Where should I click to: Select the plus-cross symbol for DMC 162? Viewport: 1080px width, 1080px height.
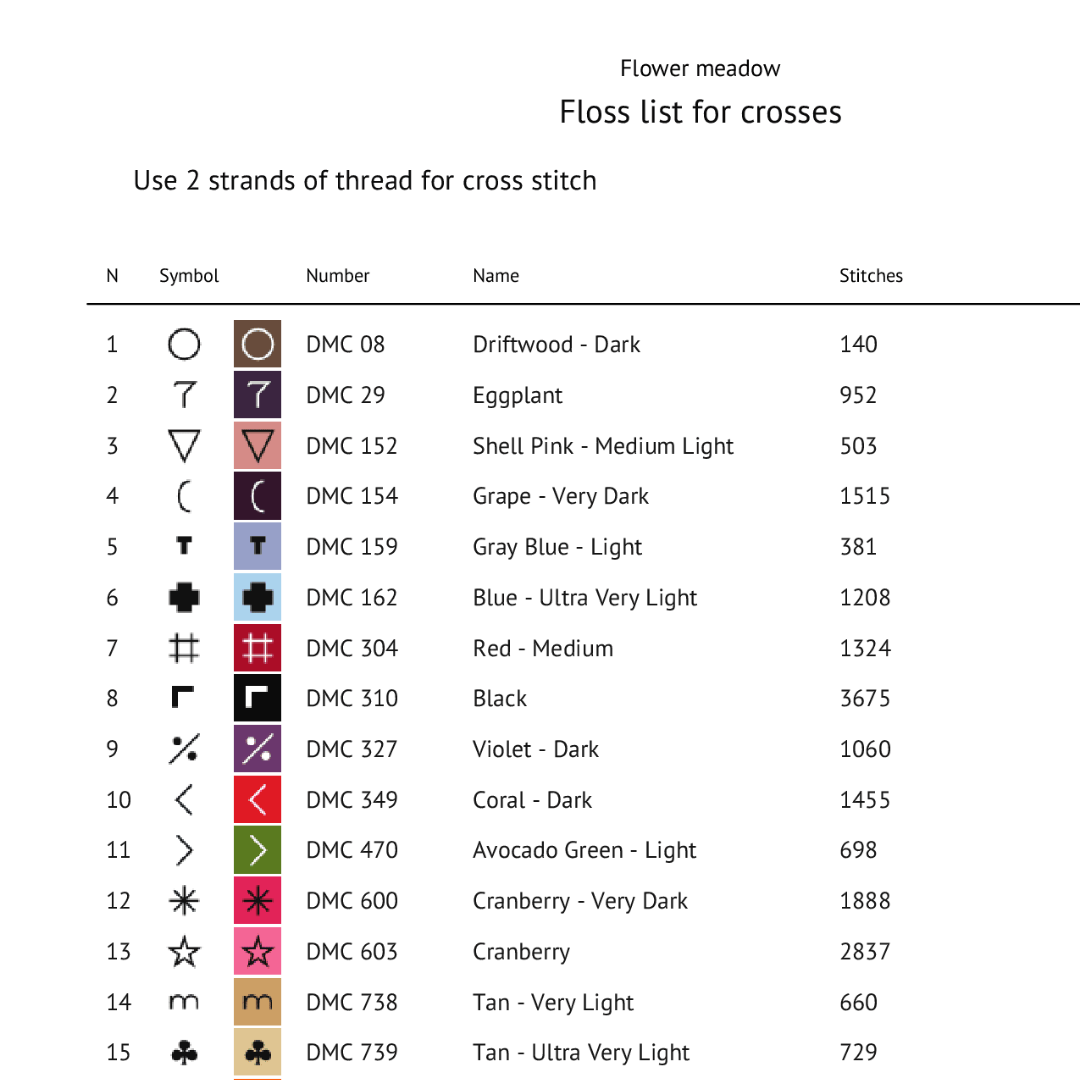184,598
